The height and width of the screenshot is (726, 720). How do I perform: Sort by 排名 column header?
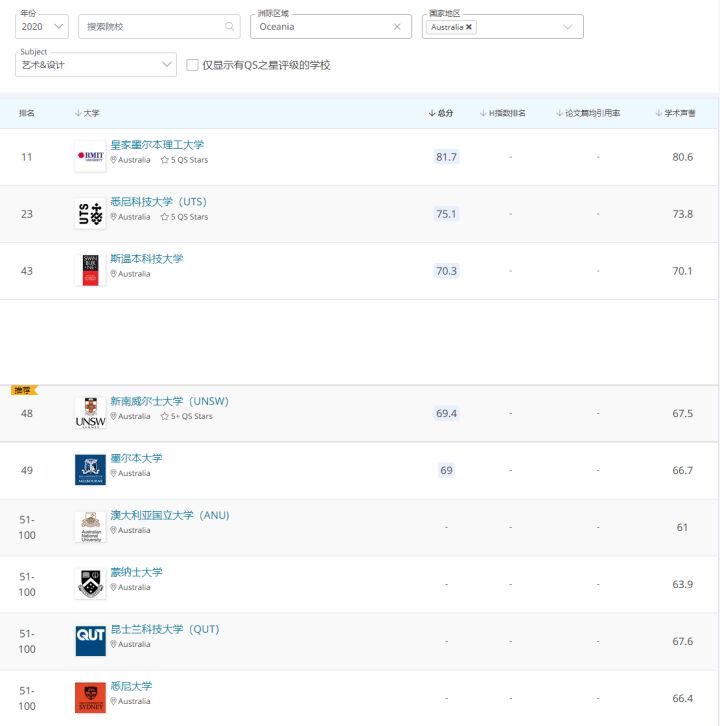coord(26,113)
